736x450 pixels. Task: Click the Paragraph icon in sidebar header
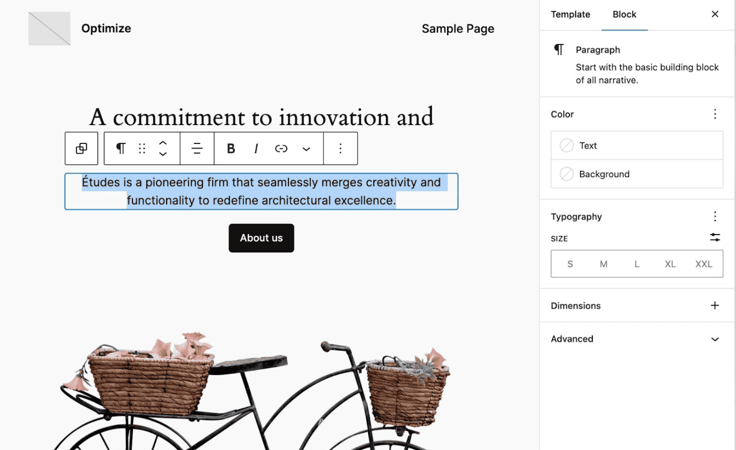click(559, 49)
